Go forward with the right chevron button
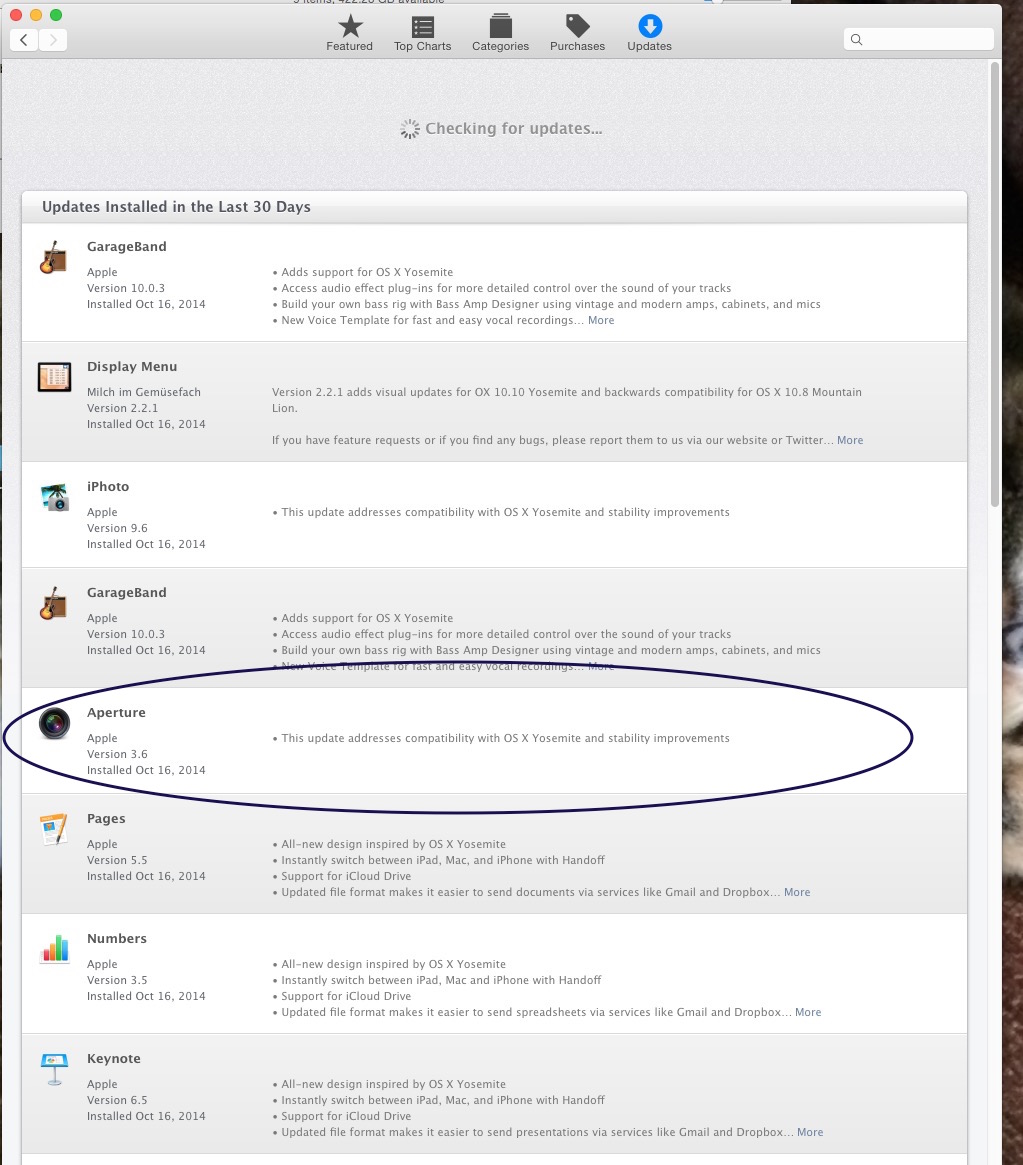 pos(53,39)
